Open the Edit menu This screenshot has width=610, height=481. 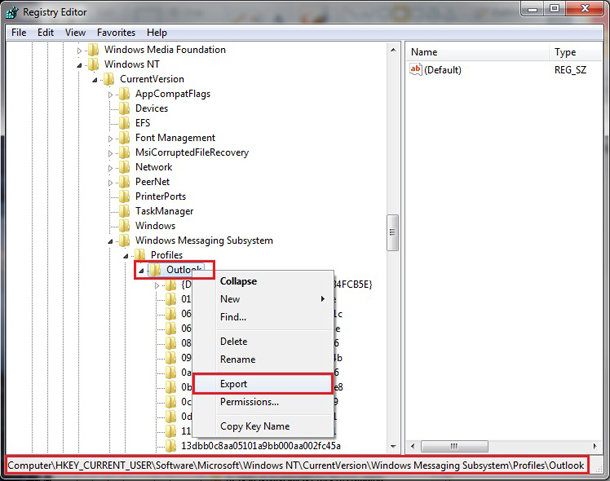click(46, 32)
